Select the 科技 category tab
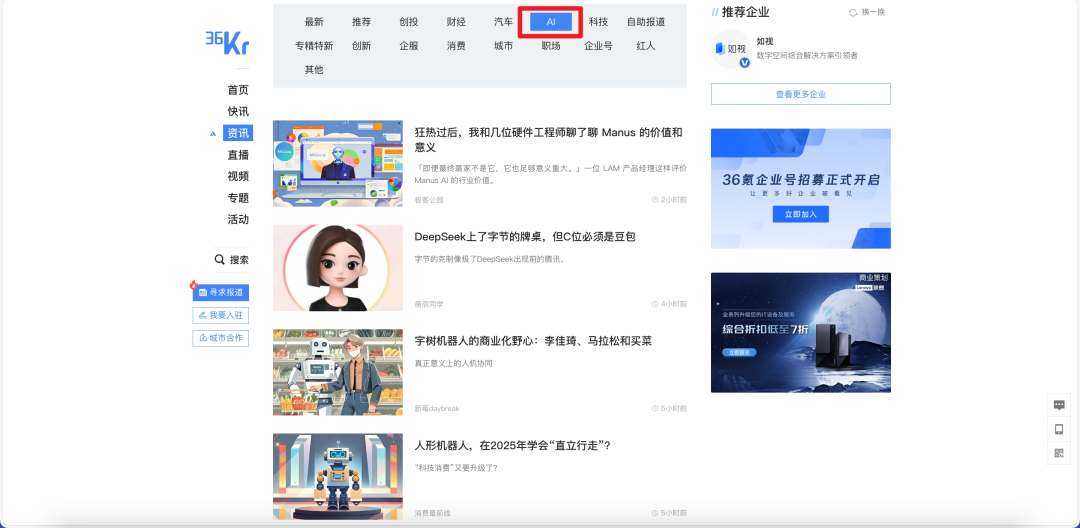The width and height of the screenshot is (1080, 528). pos(599,22)
